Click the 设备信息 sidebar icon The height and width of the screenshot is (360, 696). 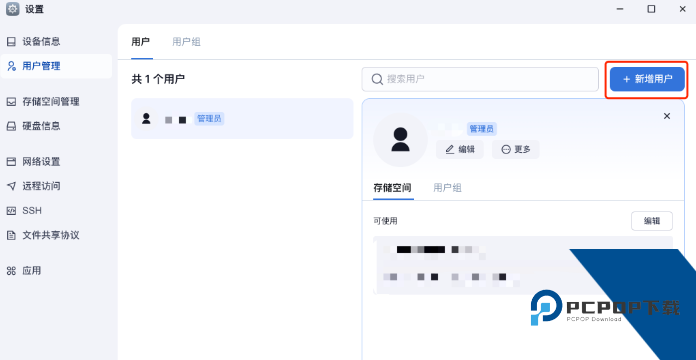11,42
